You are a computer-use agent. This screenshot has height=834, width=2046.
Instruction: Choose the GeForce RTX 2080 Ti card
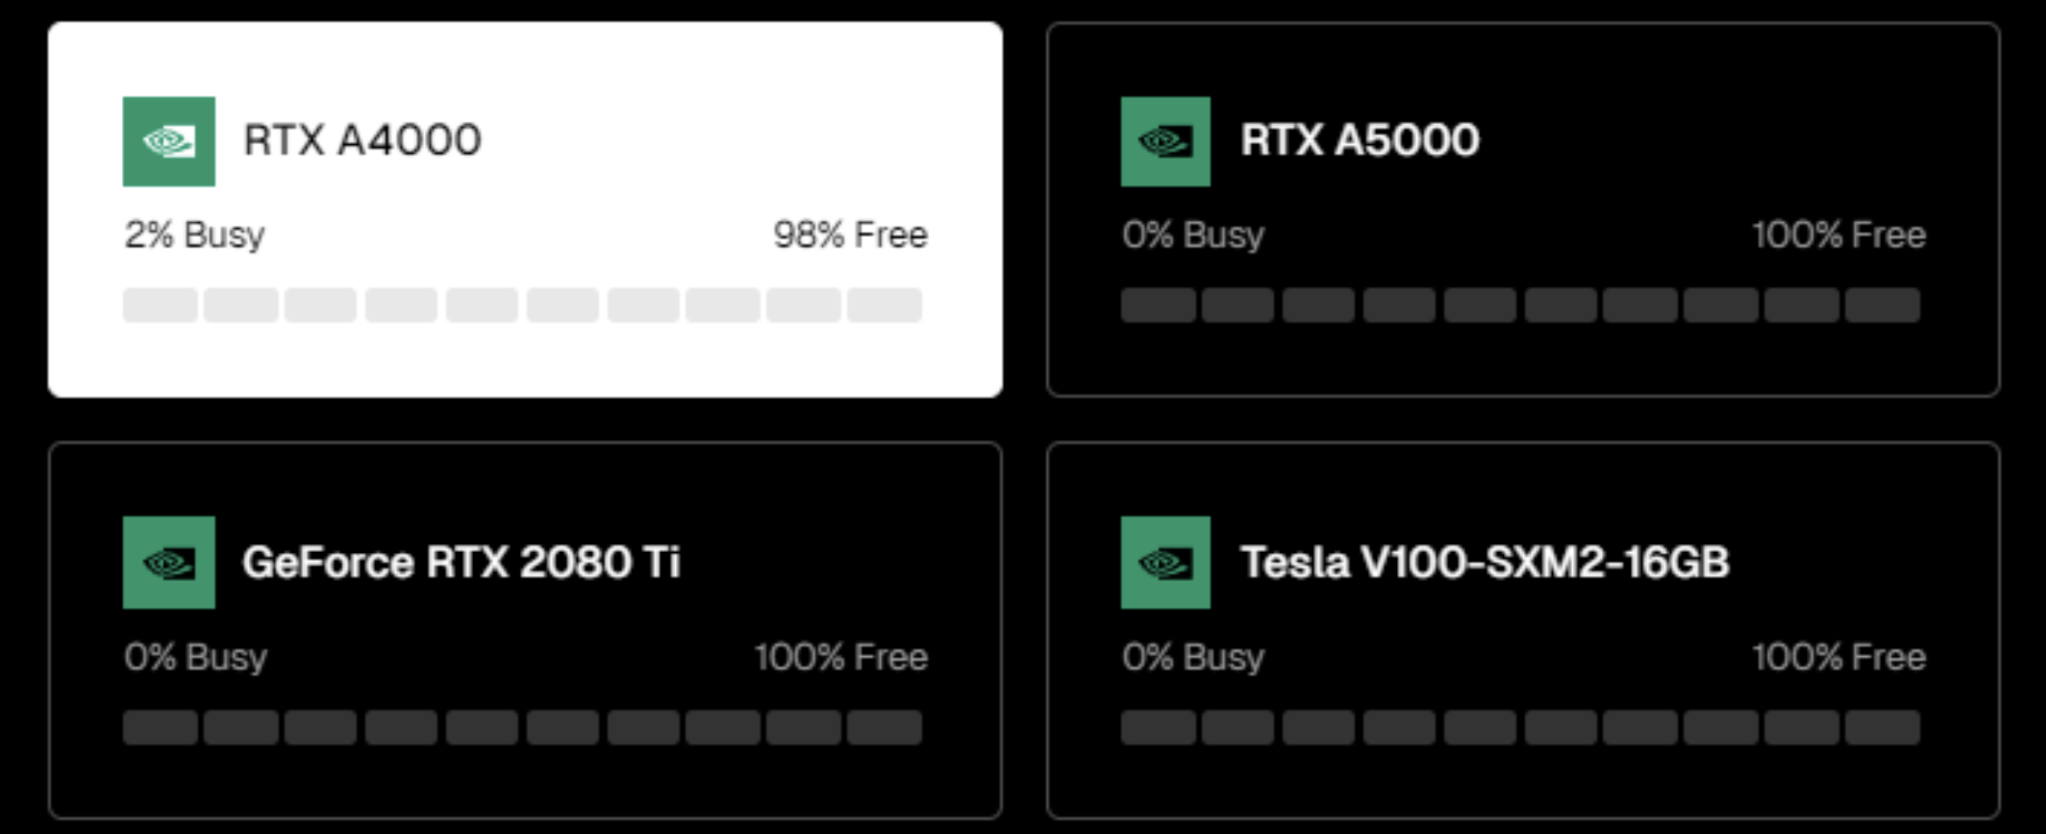pyautogui.click(x=525, y=630)
